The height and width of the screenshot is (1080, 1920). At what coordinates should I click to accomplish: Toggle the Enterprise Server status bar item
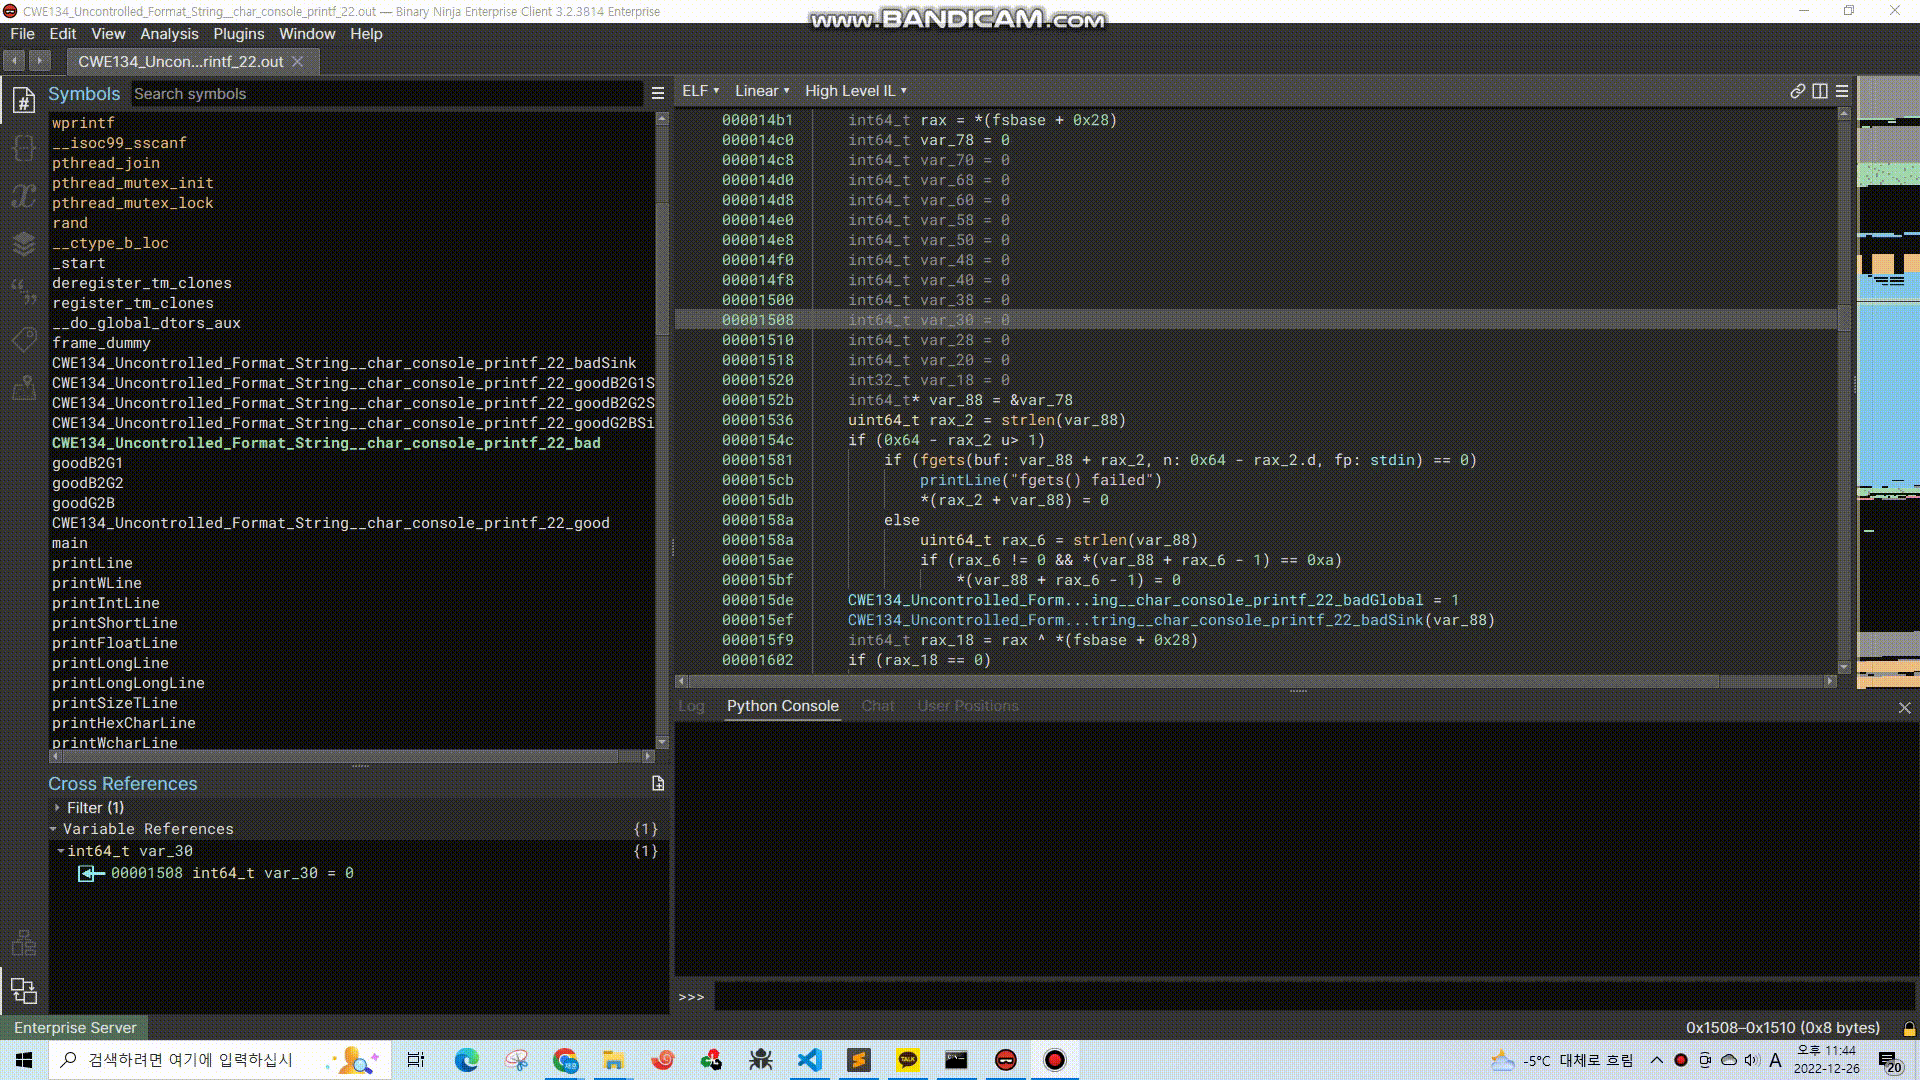click(x=75, y=1027)
